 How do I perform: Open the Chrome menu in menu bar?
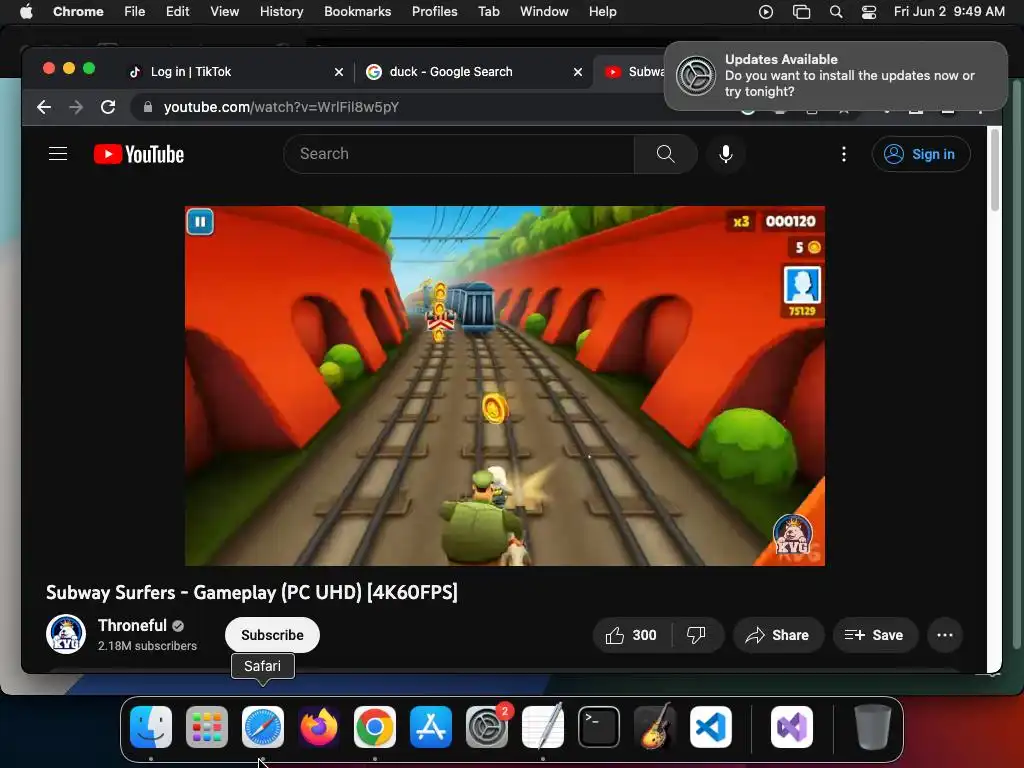pyautogui.click(x=78, y=12)
